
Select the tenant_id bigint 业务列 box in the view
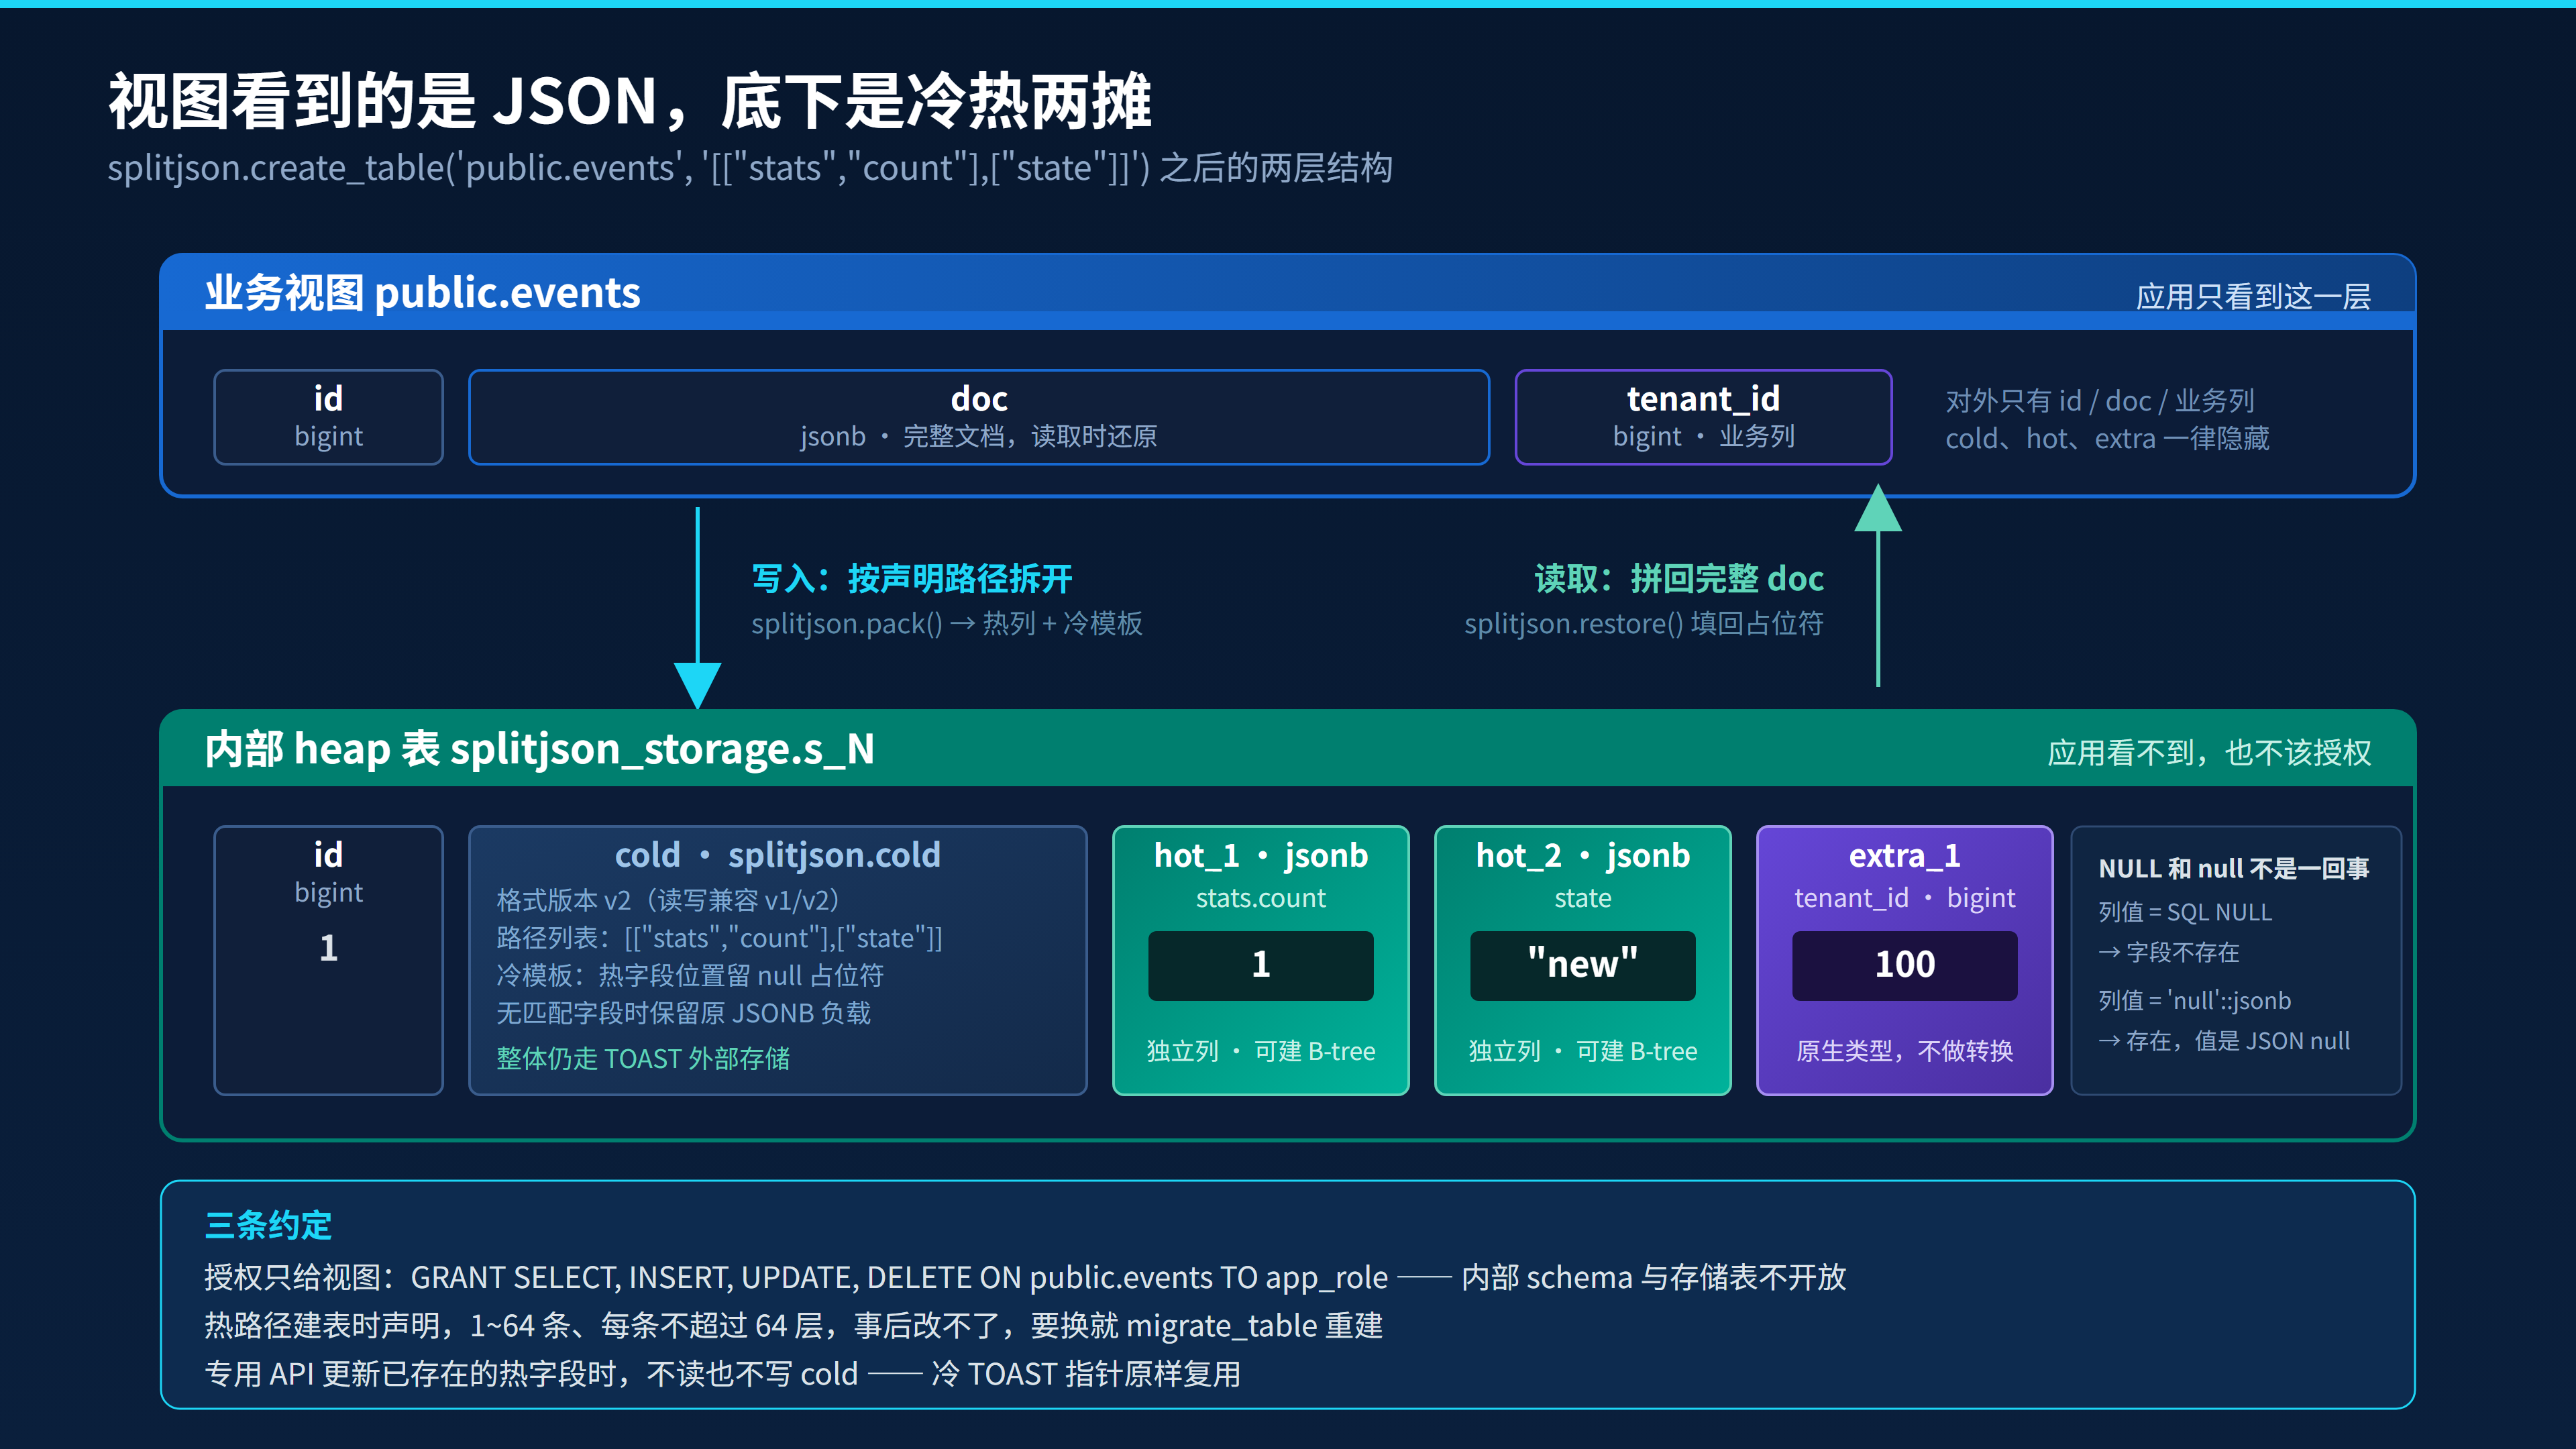click(x=1703, y=417)
